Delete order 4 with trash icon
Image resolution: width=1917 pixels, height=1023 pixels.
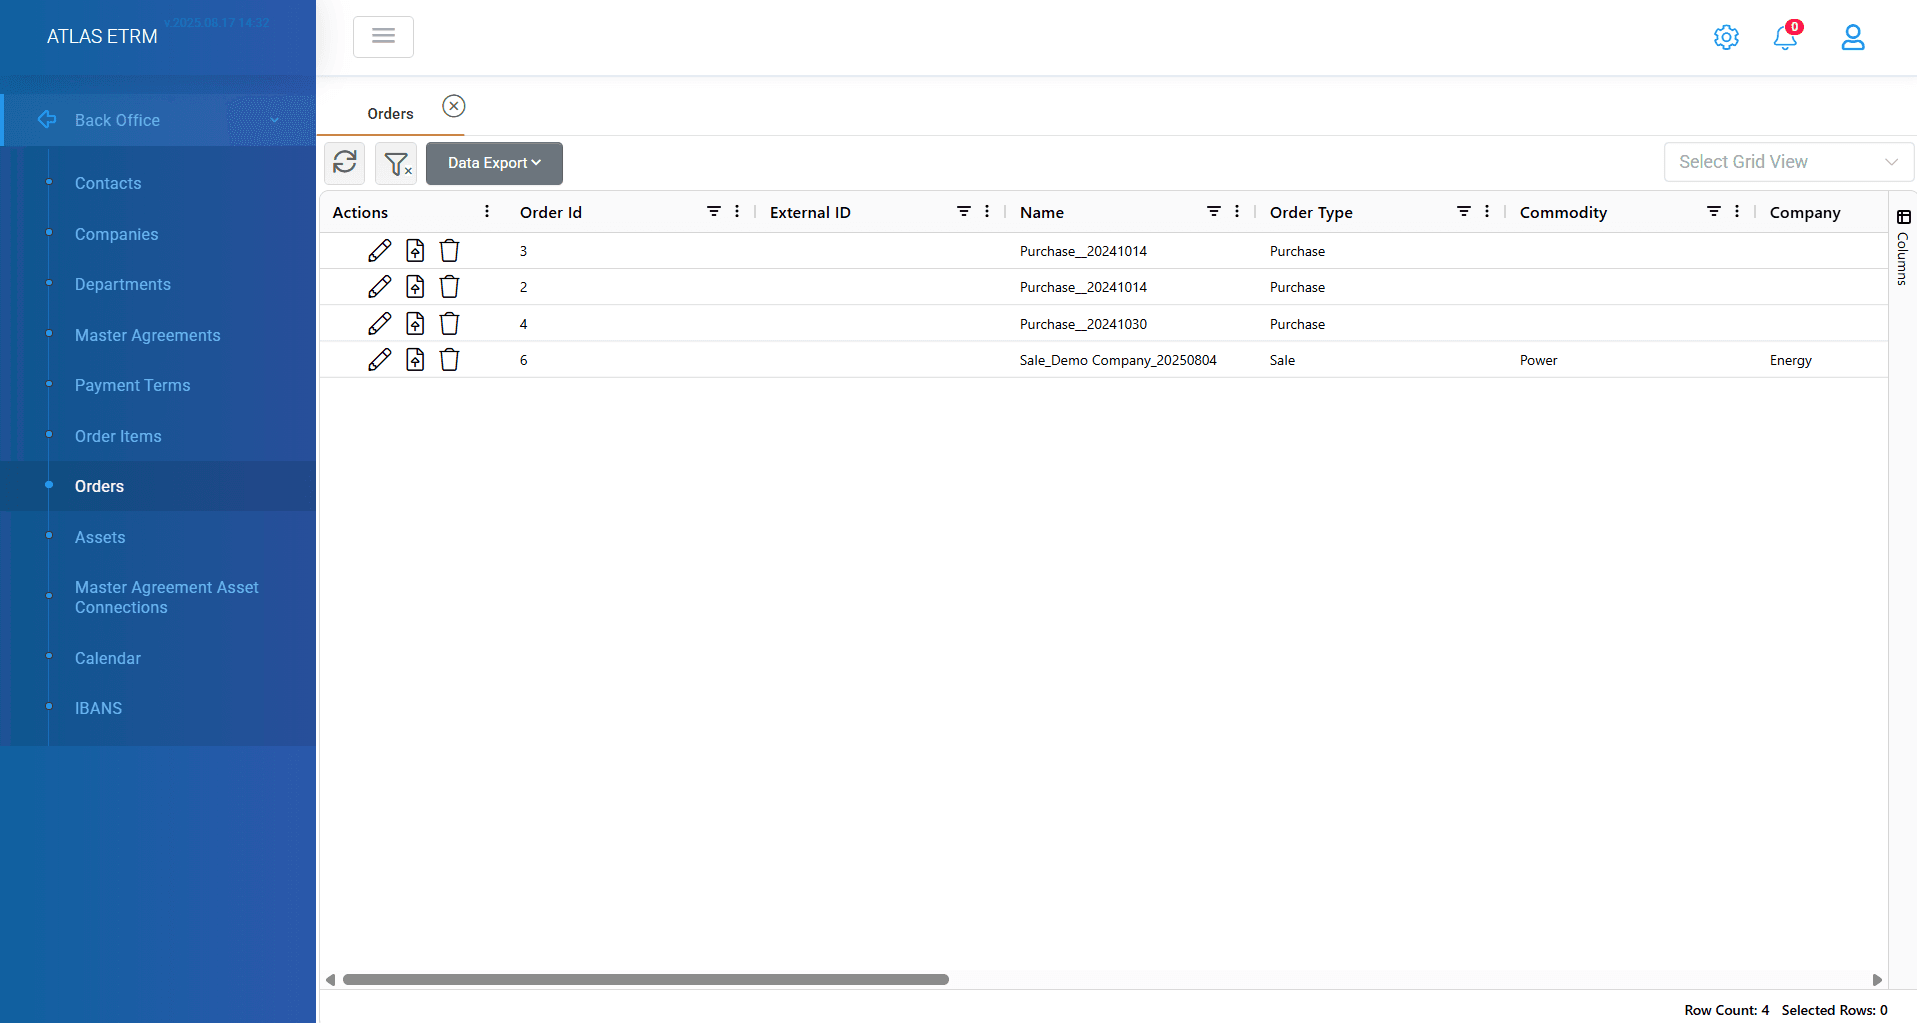point(450,323)
